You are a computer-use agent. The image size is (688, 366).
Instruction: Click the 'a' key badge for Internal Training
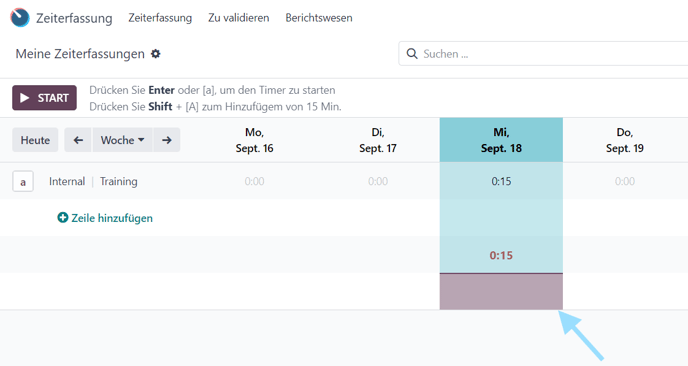pyautogui.click(x=23, y=181)
